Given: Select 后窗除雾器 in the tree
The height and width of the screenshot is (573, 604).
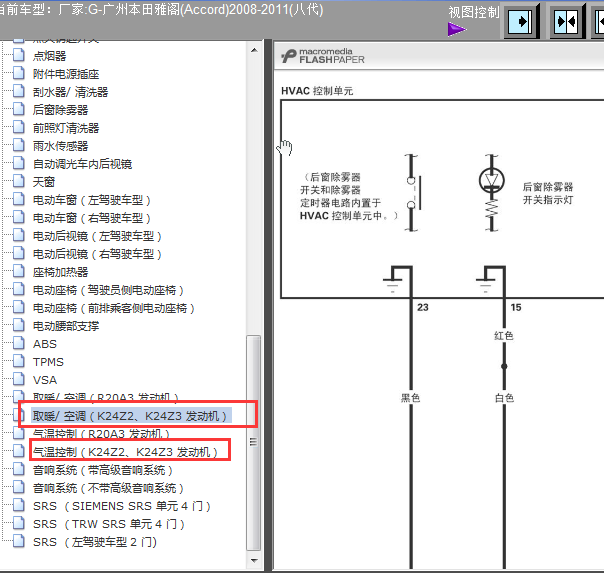Looking at the screenshot, I should (x=60, y=110).
